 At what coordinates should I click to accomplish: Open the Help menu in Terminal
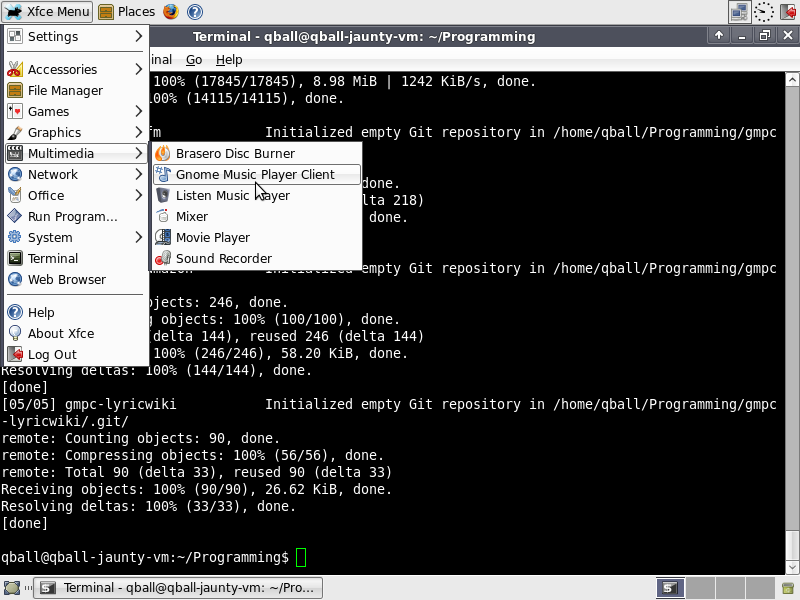click(x=229, y=60)
